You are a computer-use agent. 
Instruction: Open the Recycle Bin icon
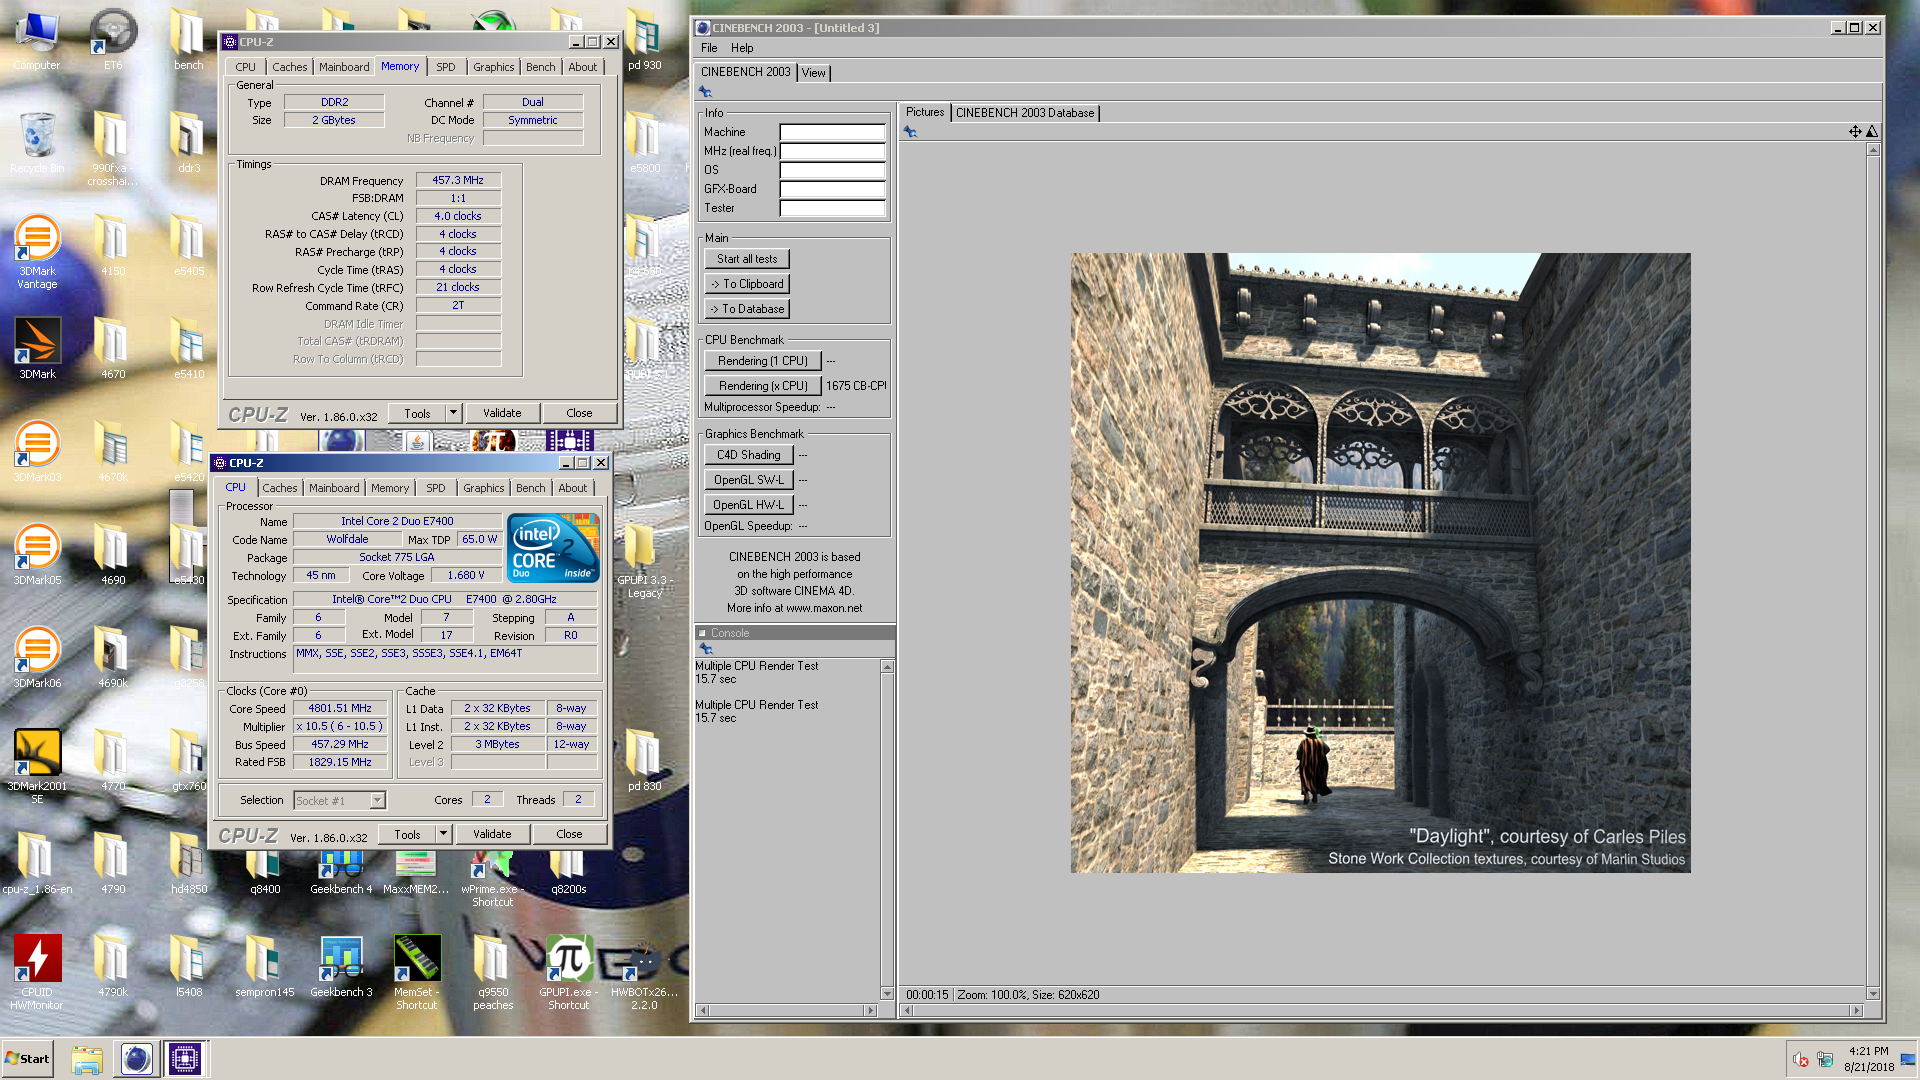pyautogui.click(x=37, y=143)
